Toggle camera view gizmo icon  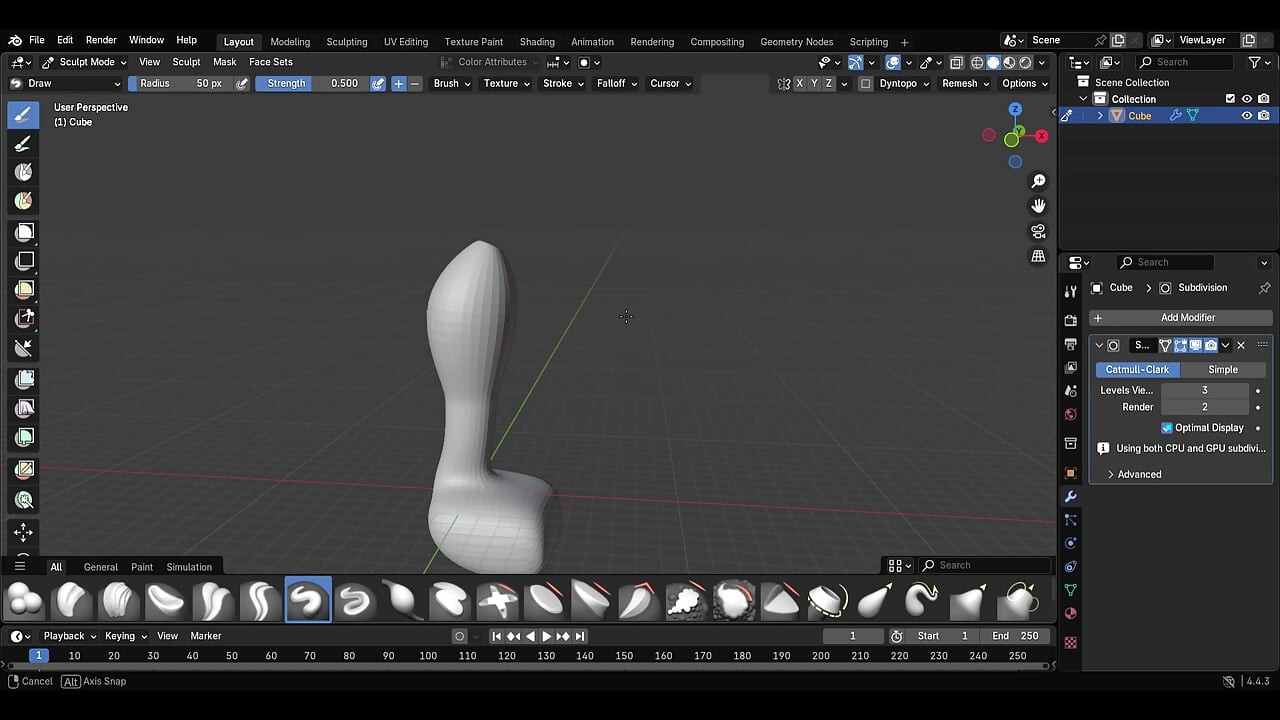(x=1038, y=231)
